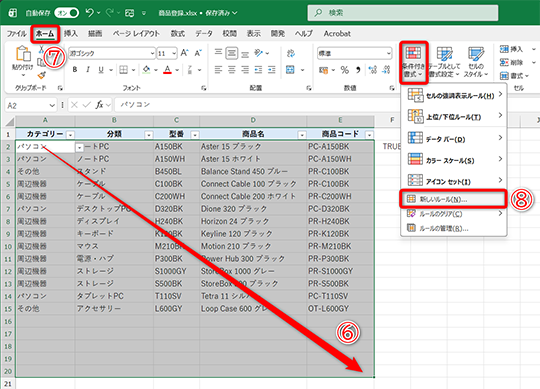Open アイコン セット submenu

click(454, 181)
